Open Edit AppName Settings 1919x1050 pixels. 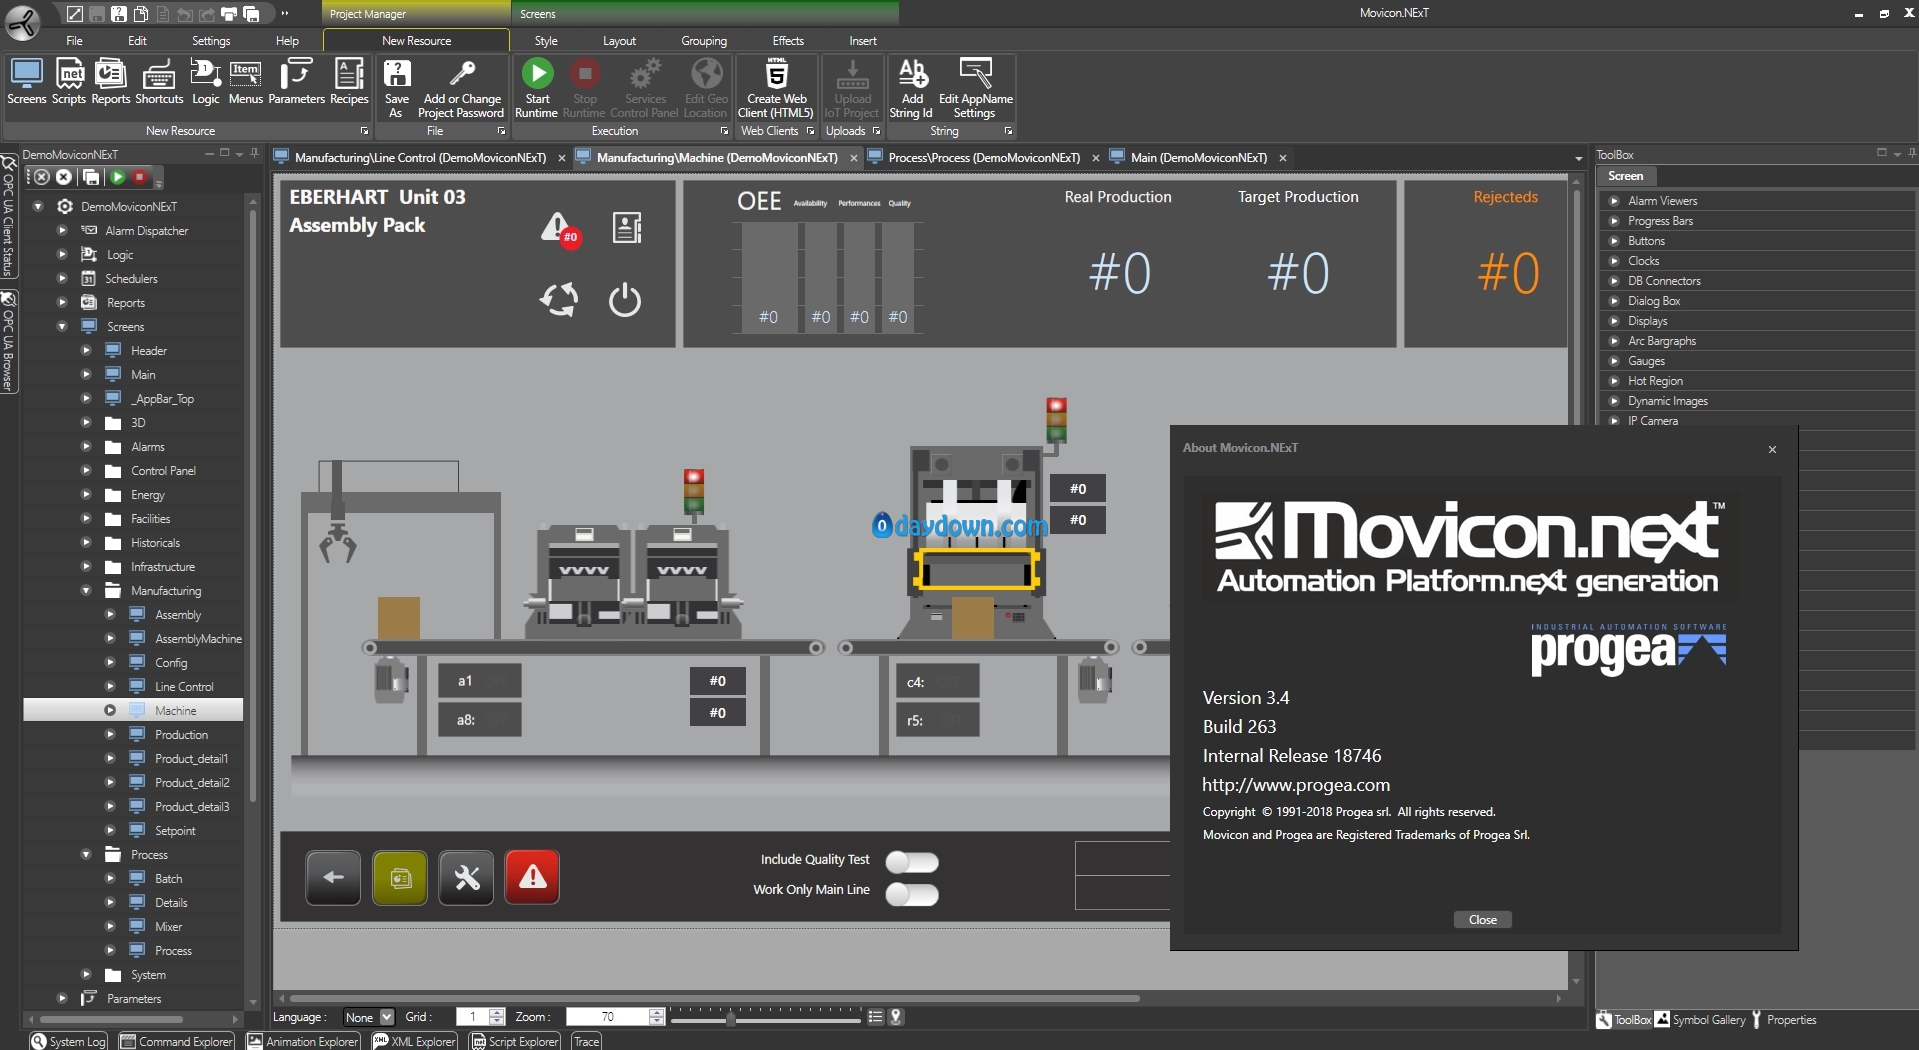(x=975, y=88)
